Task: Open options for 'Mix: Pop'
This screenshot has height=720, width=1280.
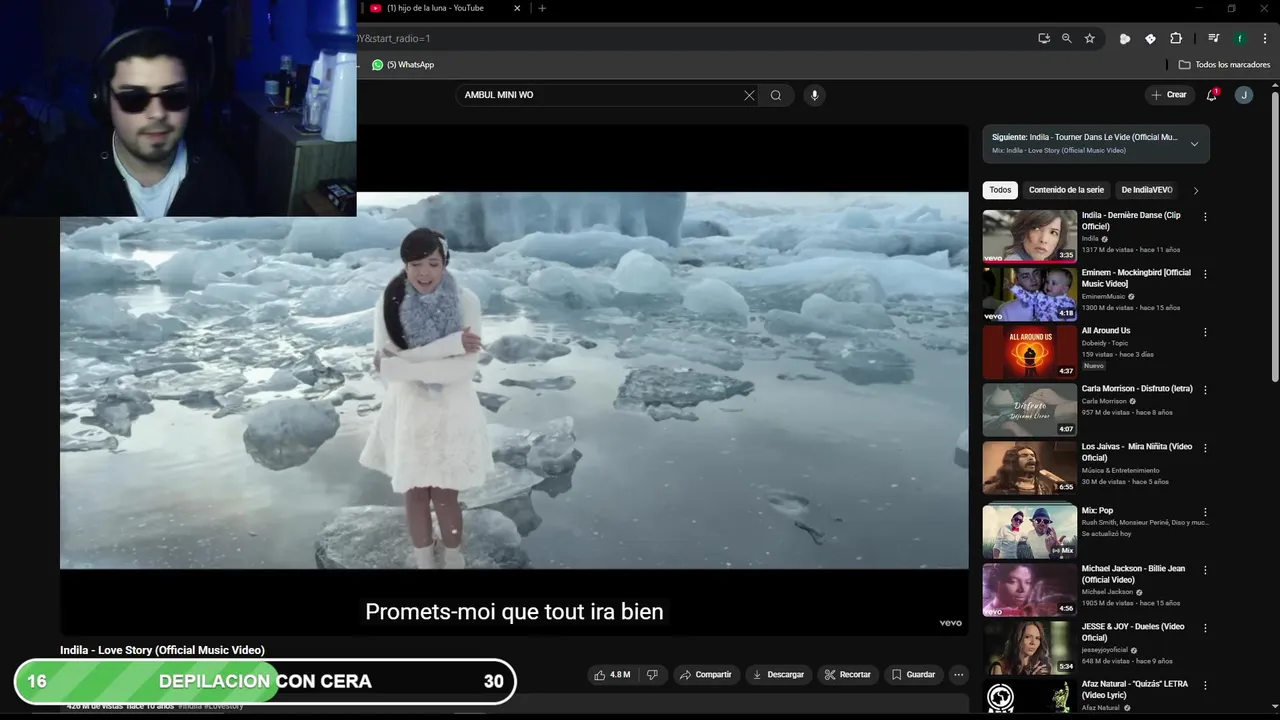Action: (1205, 512)
